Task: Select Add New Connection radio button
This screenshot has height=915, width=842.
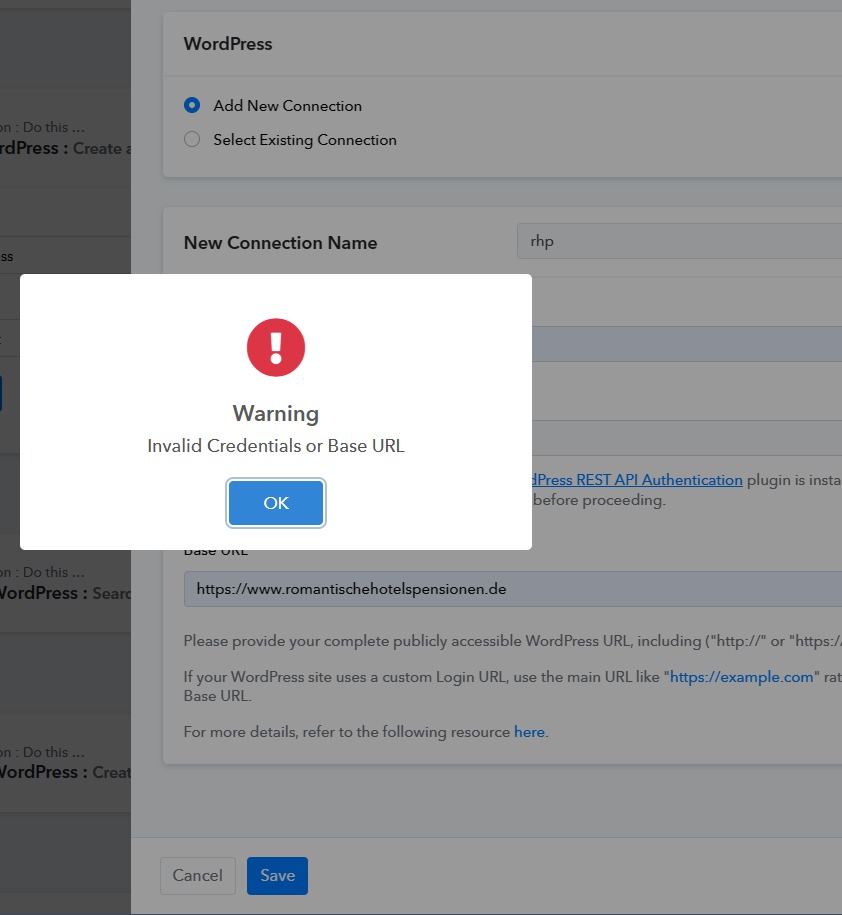Action: coord(192,105)
